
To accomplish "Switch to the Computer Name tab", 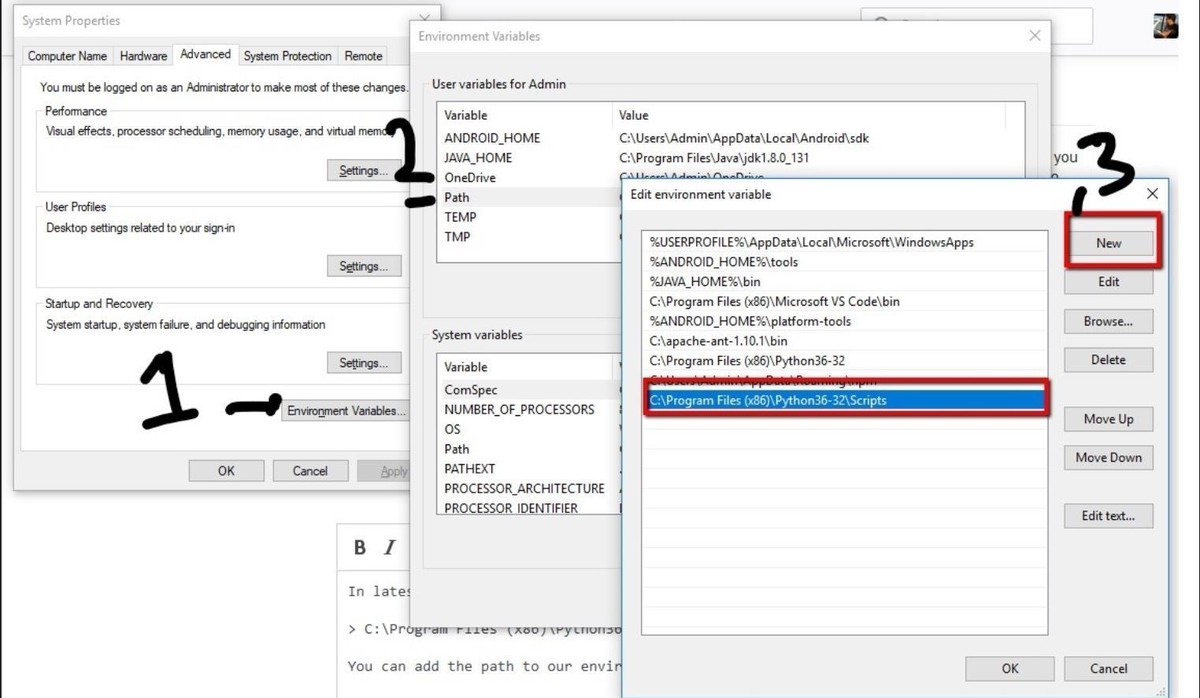I will 67,56.
